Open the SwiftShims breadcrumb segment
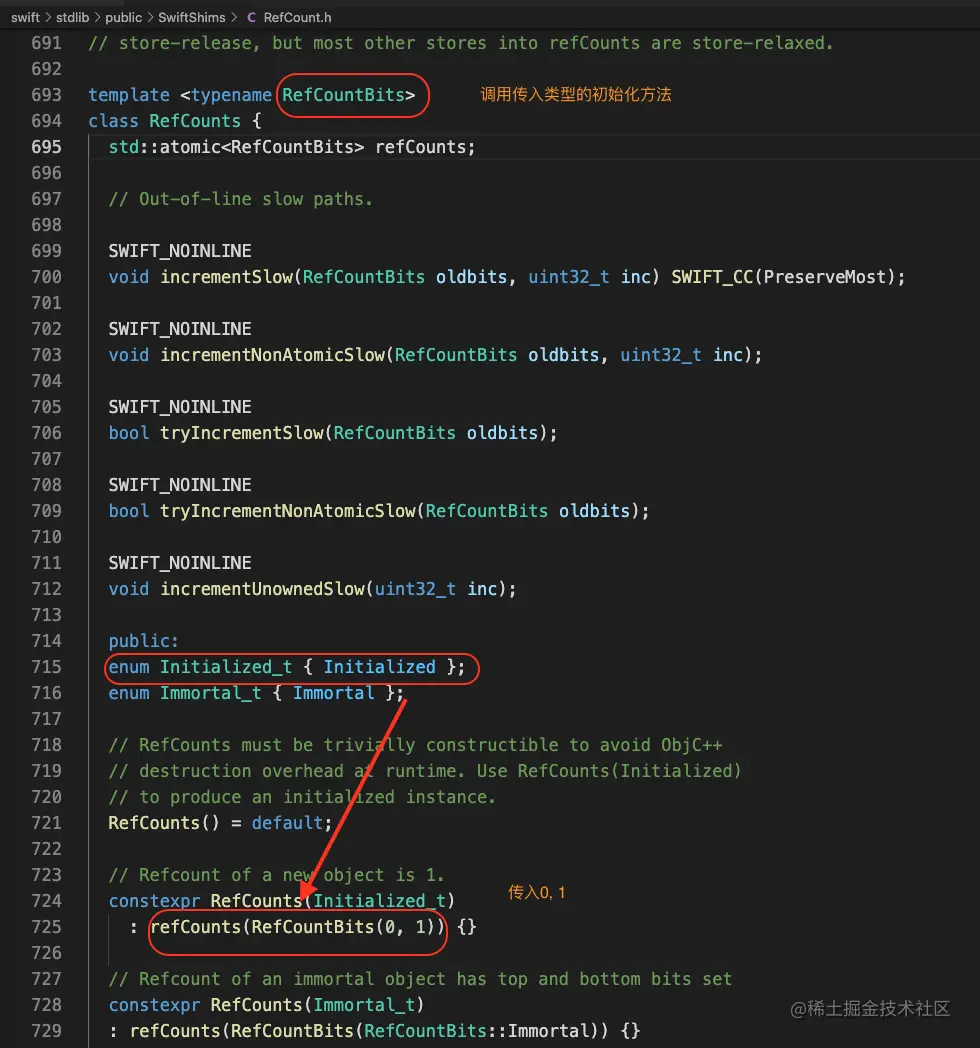Image resolution: width=980 pixels, height=1048 pixels. [x=192, y=17]
